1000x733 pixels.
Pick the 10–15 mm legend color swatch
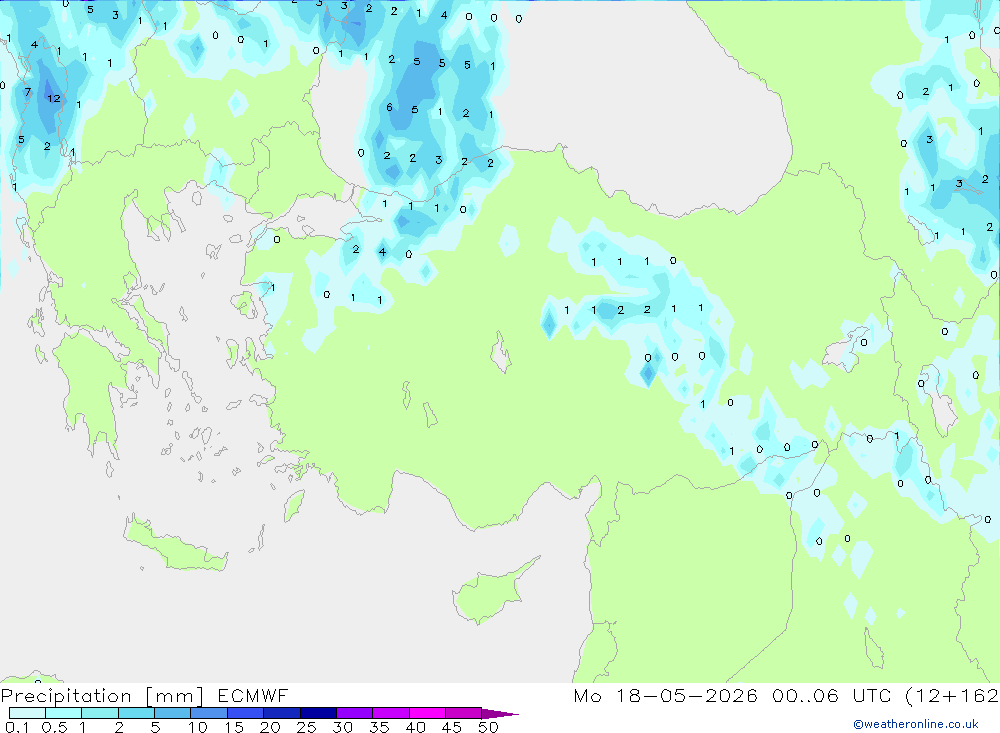[209, 713]
